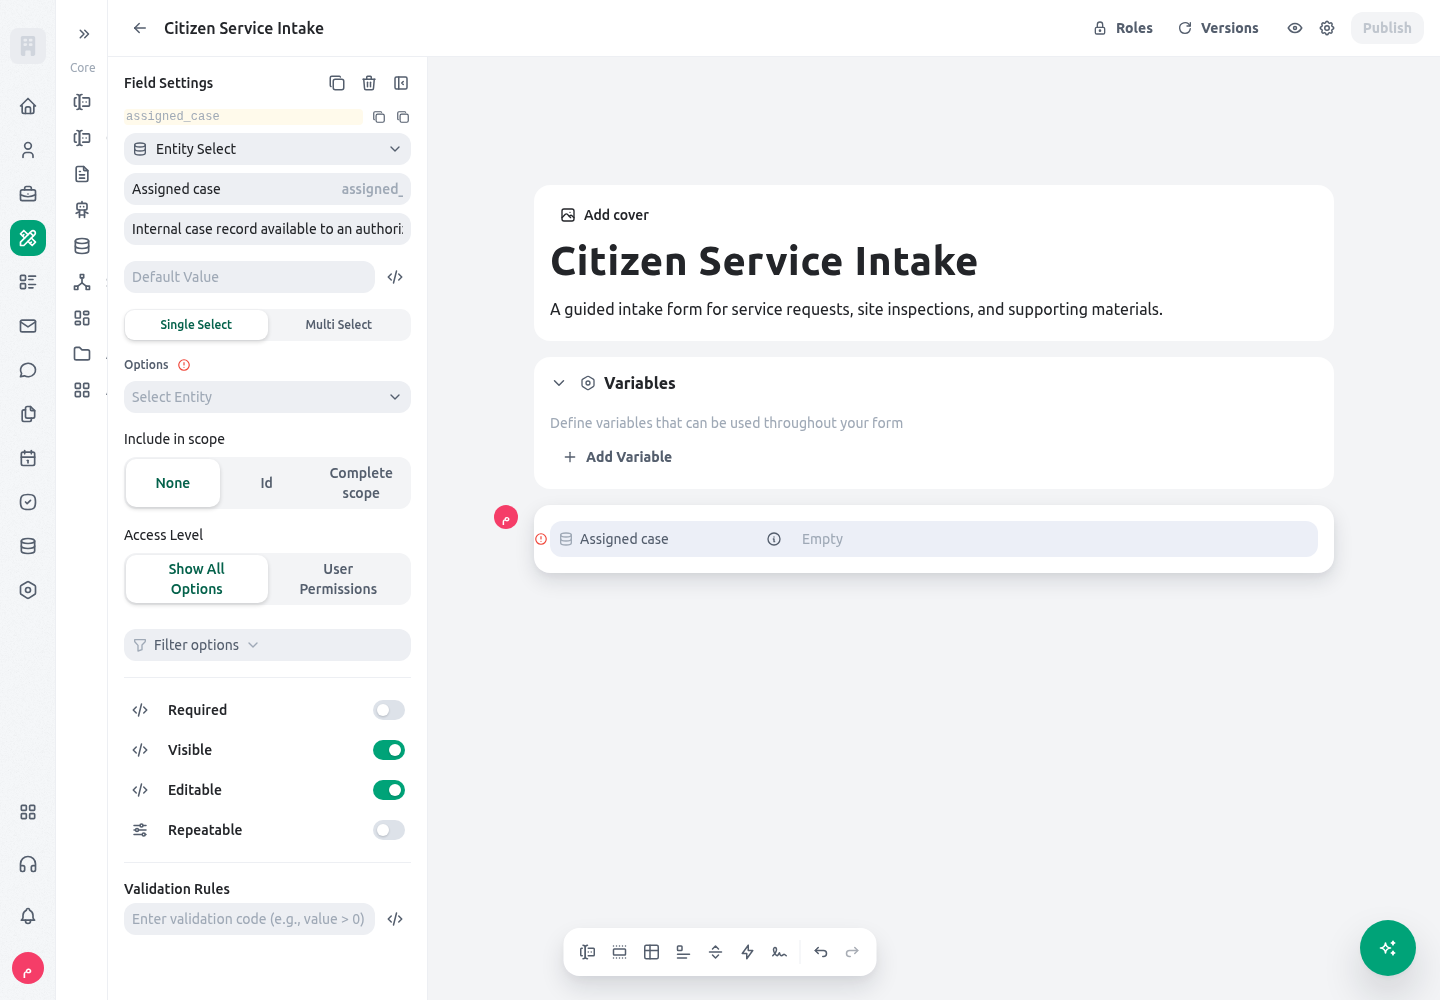Viewport: 1440px width, 1000px height.
Task: Select None for include in scope
Action: 173,483
